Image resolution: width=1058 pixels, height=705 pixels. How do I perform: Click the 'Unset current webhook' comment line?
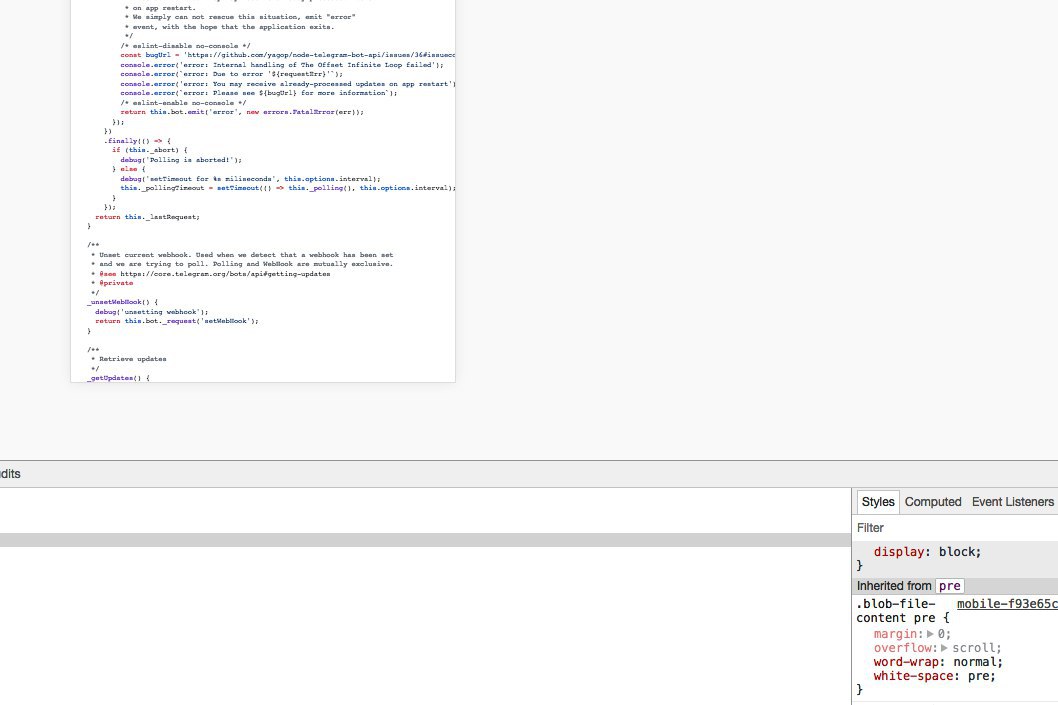(x=242, y=255)
